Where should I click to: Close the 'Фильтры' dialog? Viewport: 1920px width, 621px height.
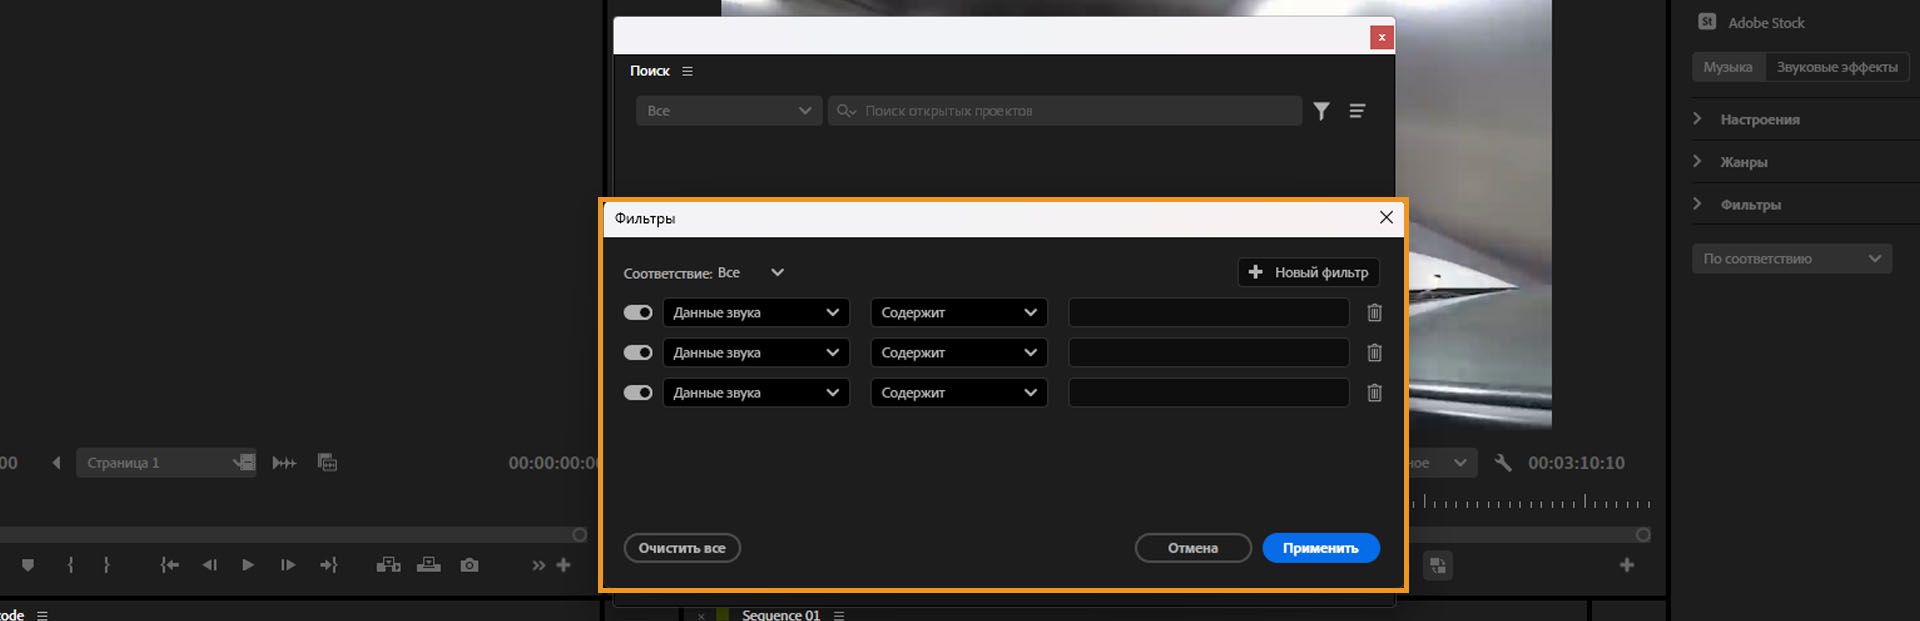(1386, 217)
